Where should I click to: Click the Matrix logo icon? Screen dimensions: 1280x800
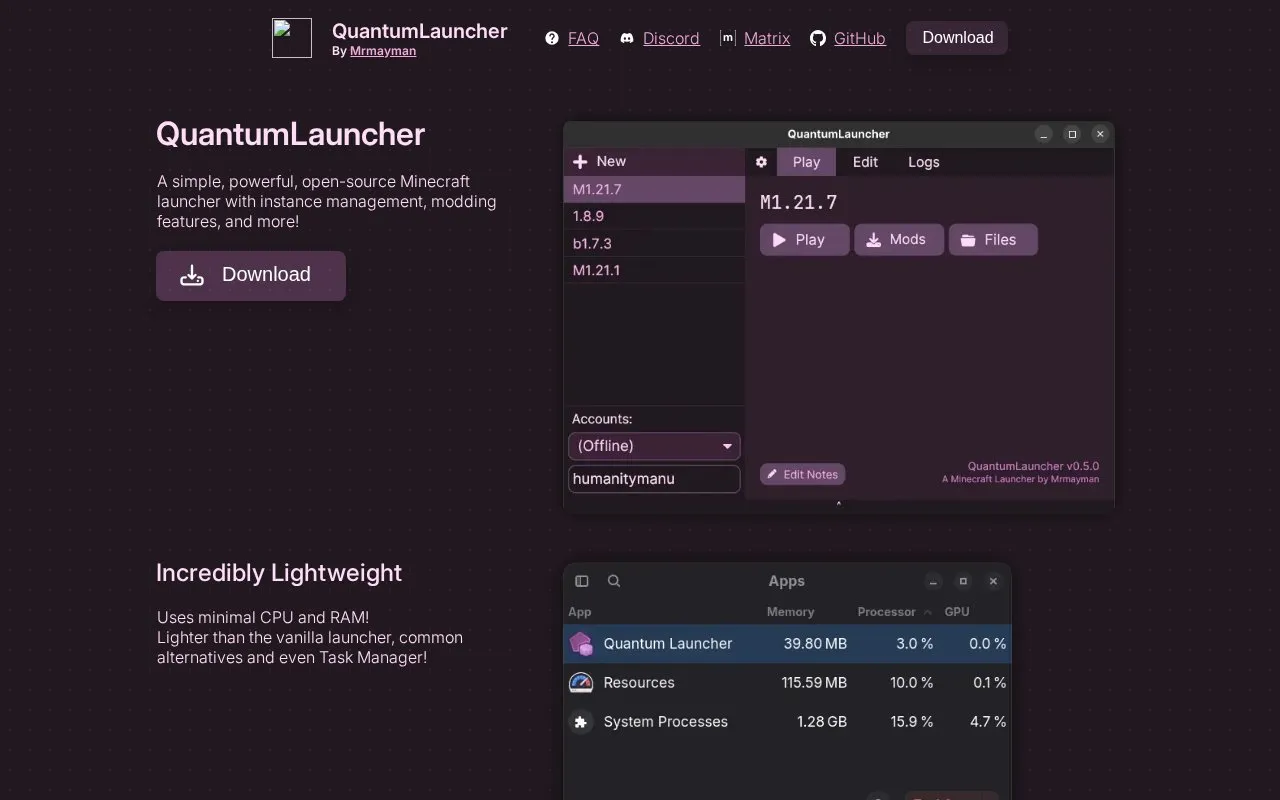728,38
